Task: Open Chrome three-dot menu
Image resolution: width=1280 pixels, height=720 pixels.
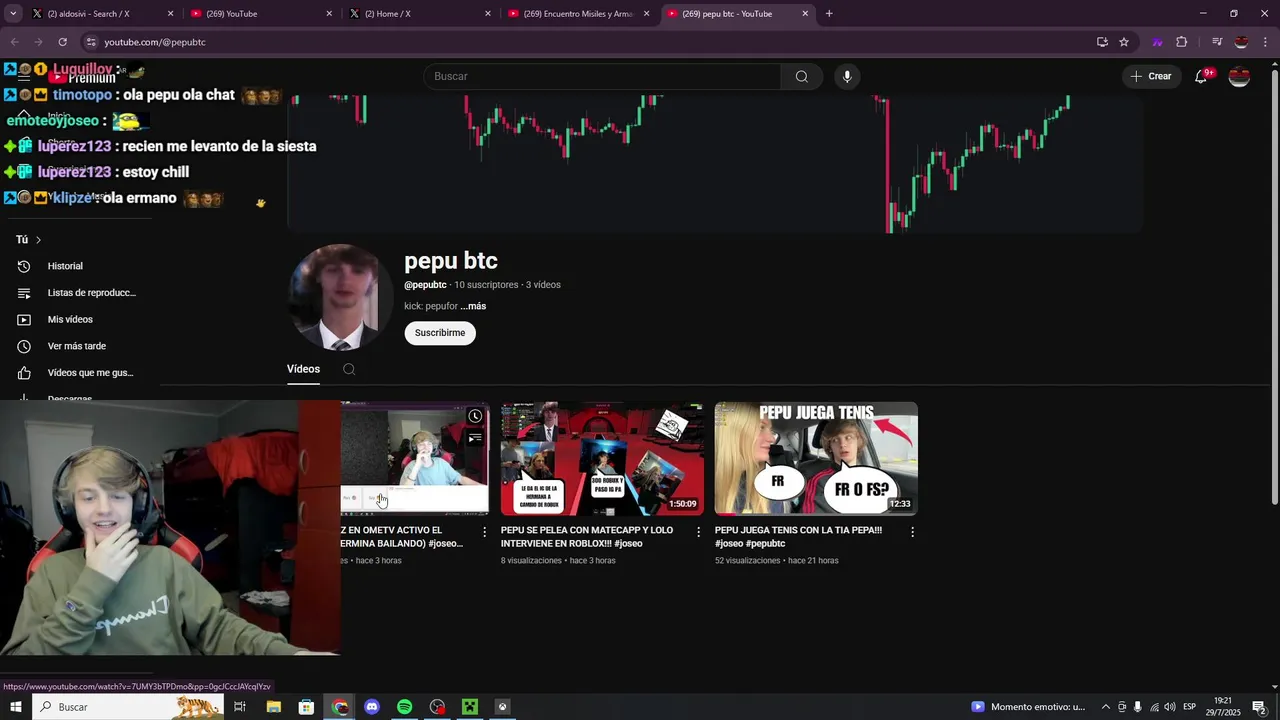Action: pyautogui.click(x=1266, y=42)
